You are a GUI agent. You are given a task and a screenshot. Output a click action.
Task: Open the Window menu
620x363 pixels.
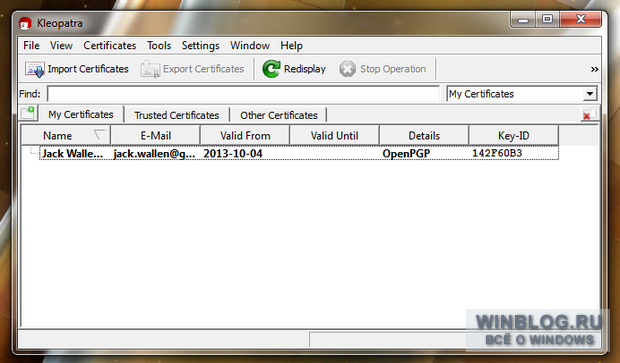coord(250,45)
